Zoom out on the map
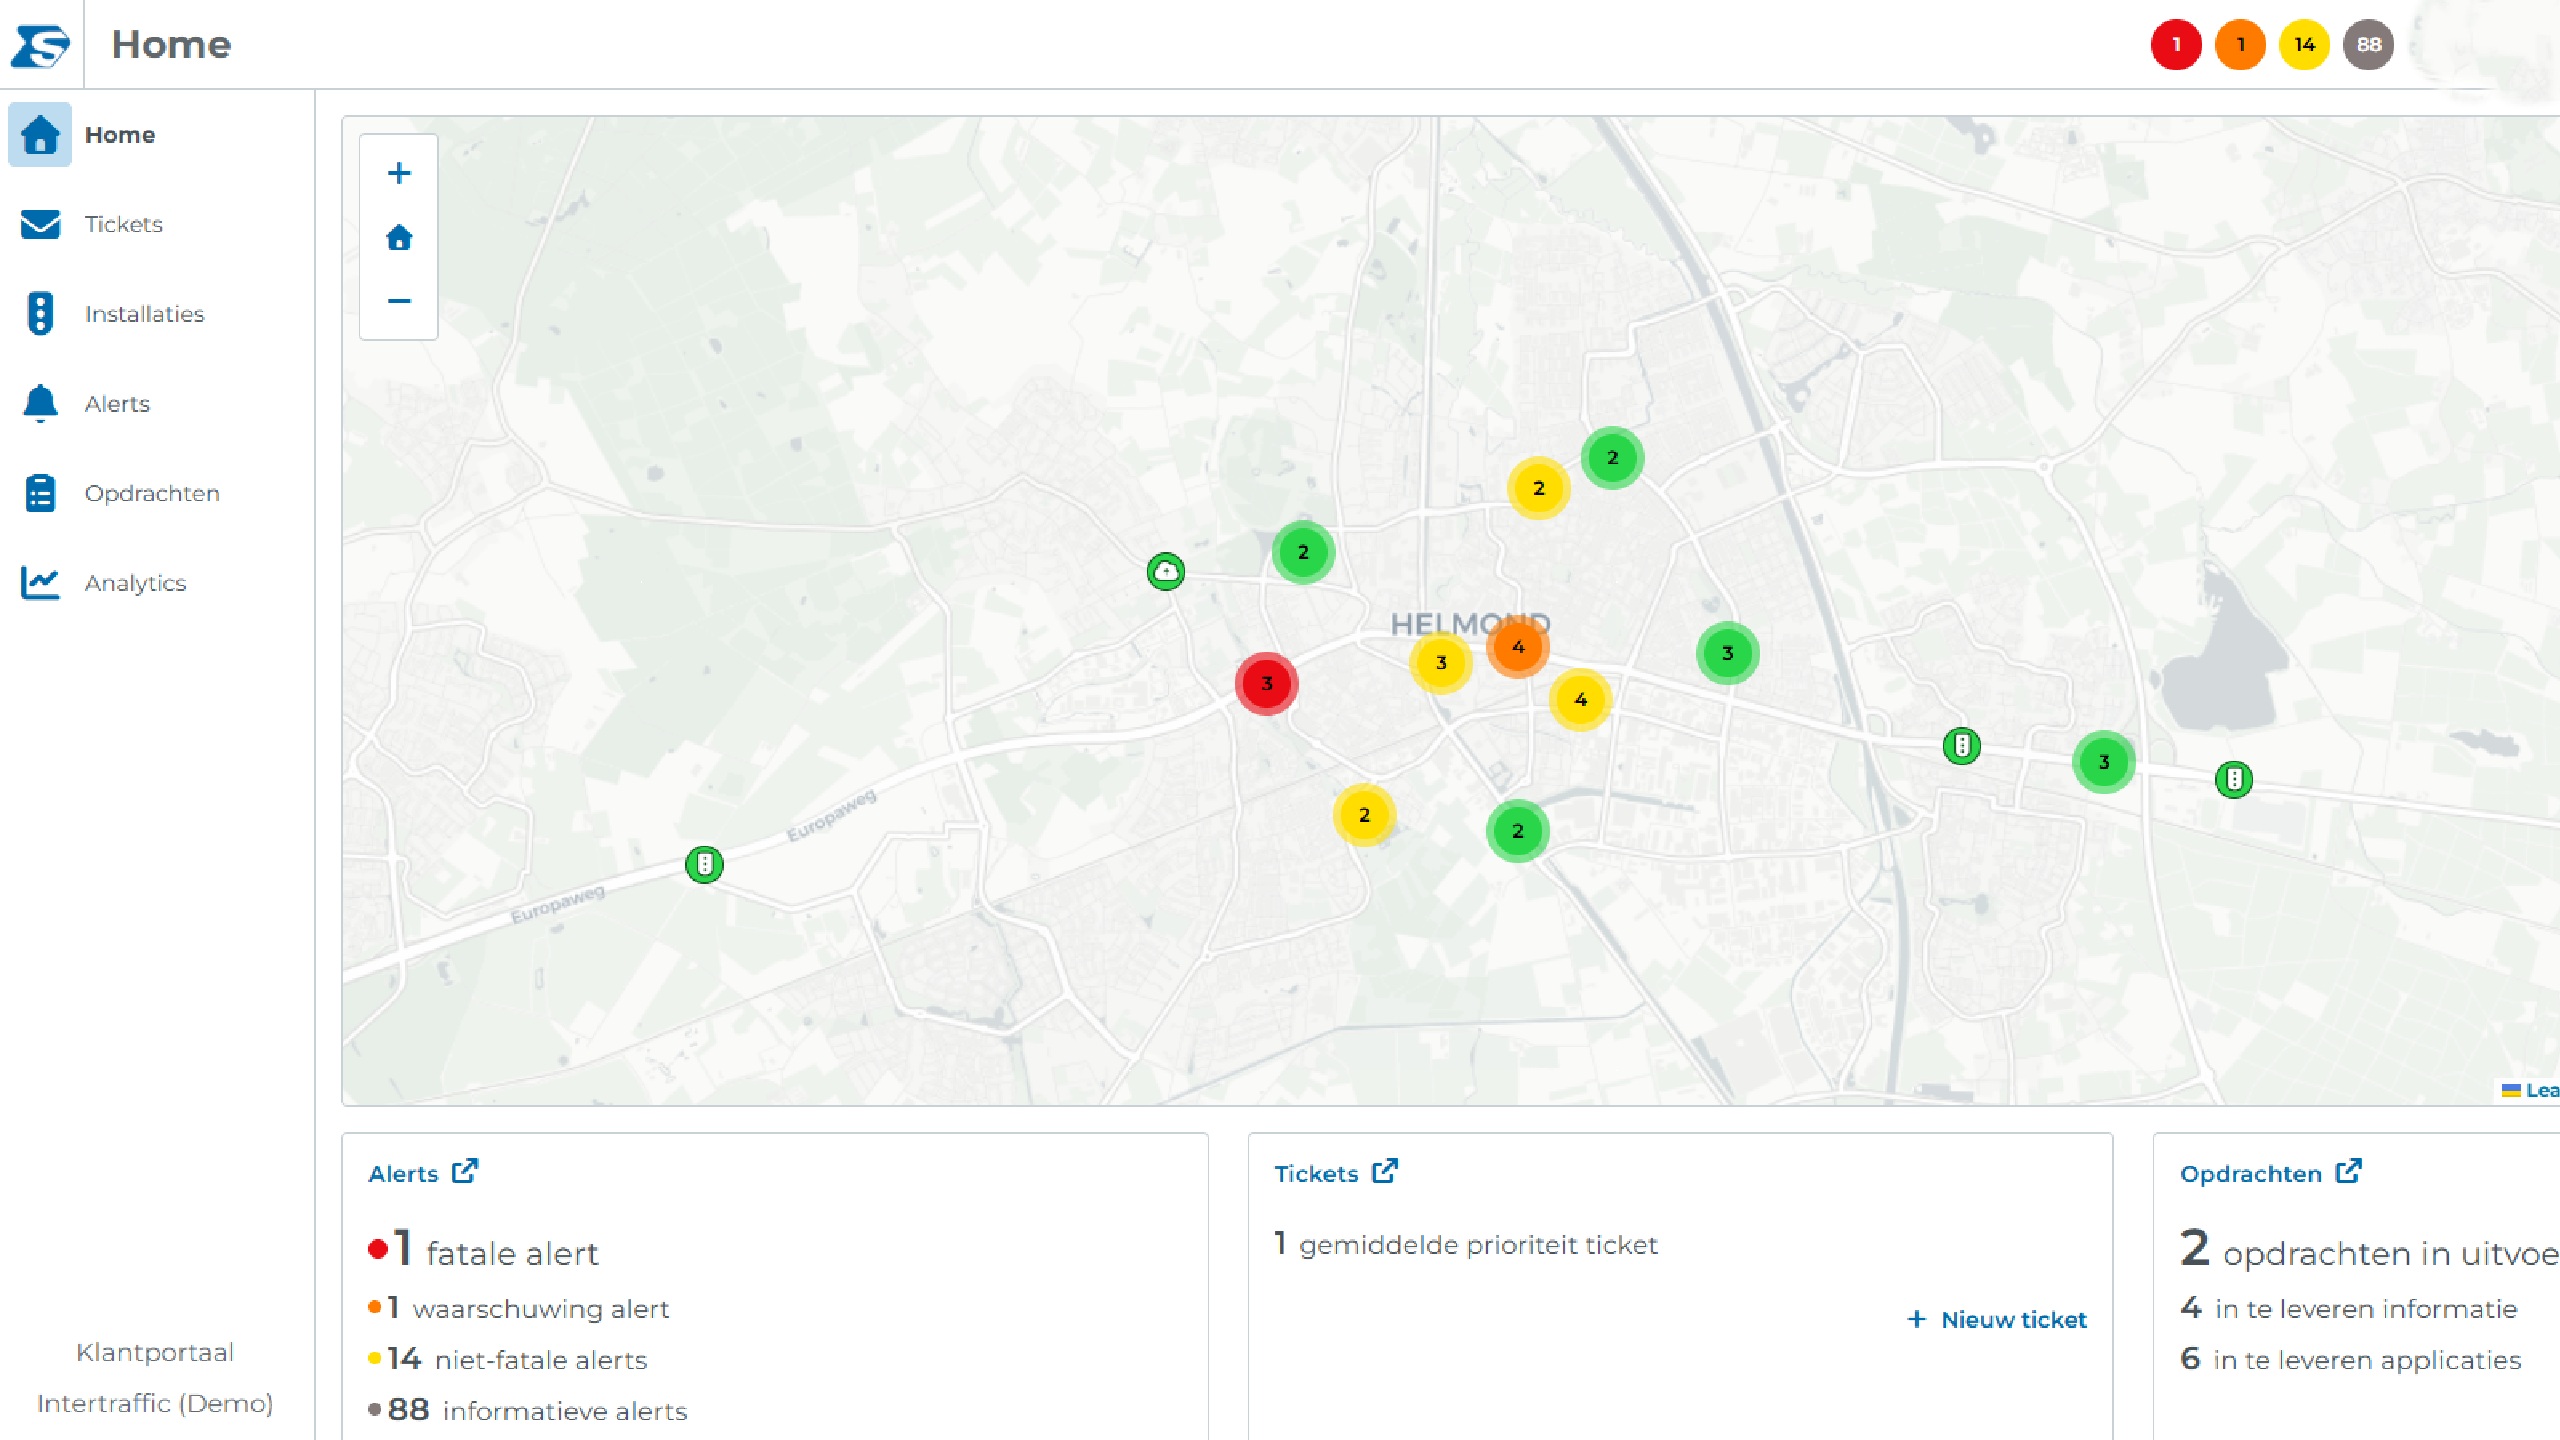The width and height of the screenshot is (2560, 1440). pos(399,301)
